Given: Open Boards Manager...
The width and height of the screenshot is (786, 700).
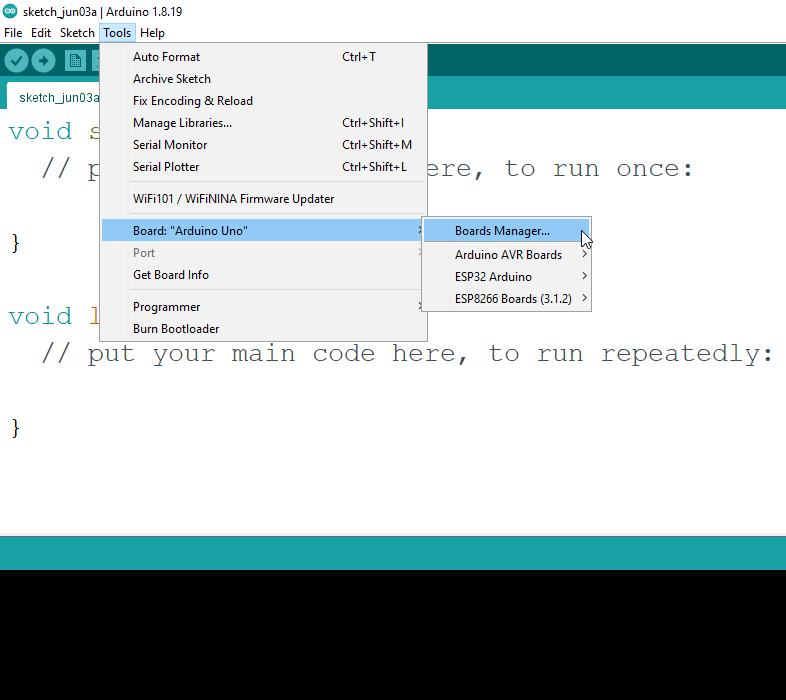Looking at the screenshot, I should (502, 231).
